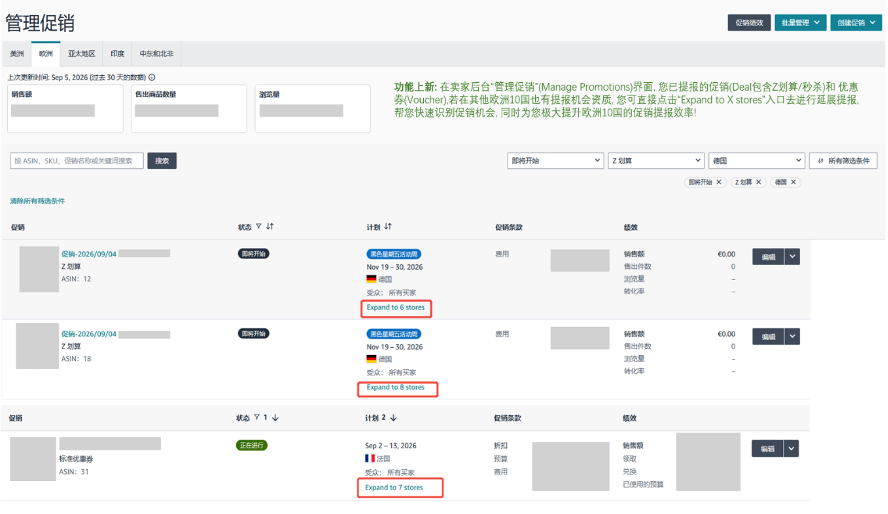This screenshot has height=514, width=888.
Task: Click 编辑 for the ASIN 12 promotion
Action: tap(768, 257)
